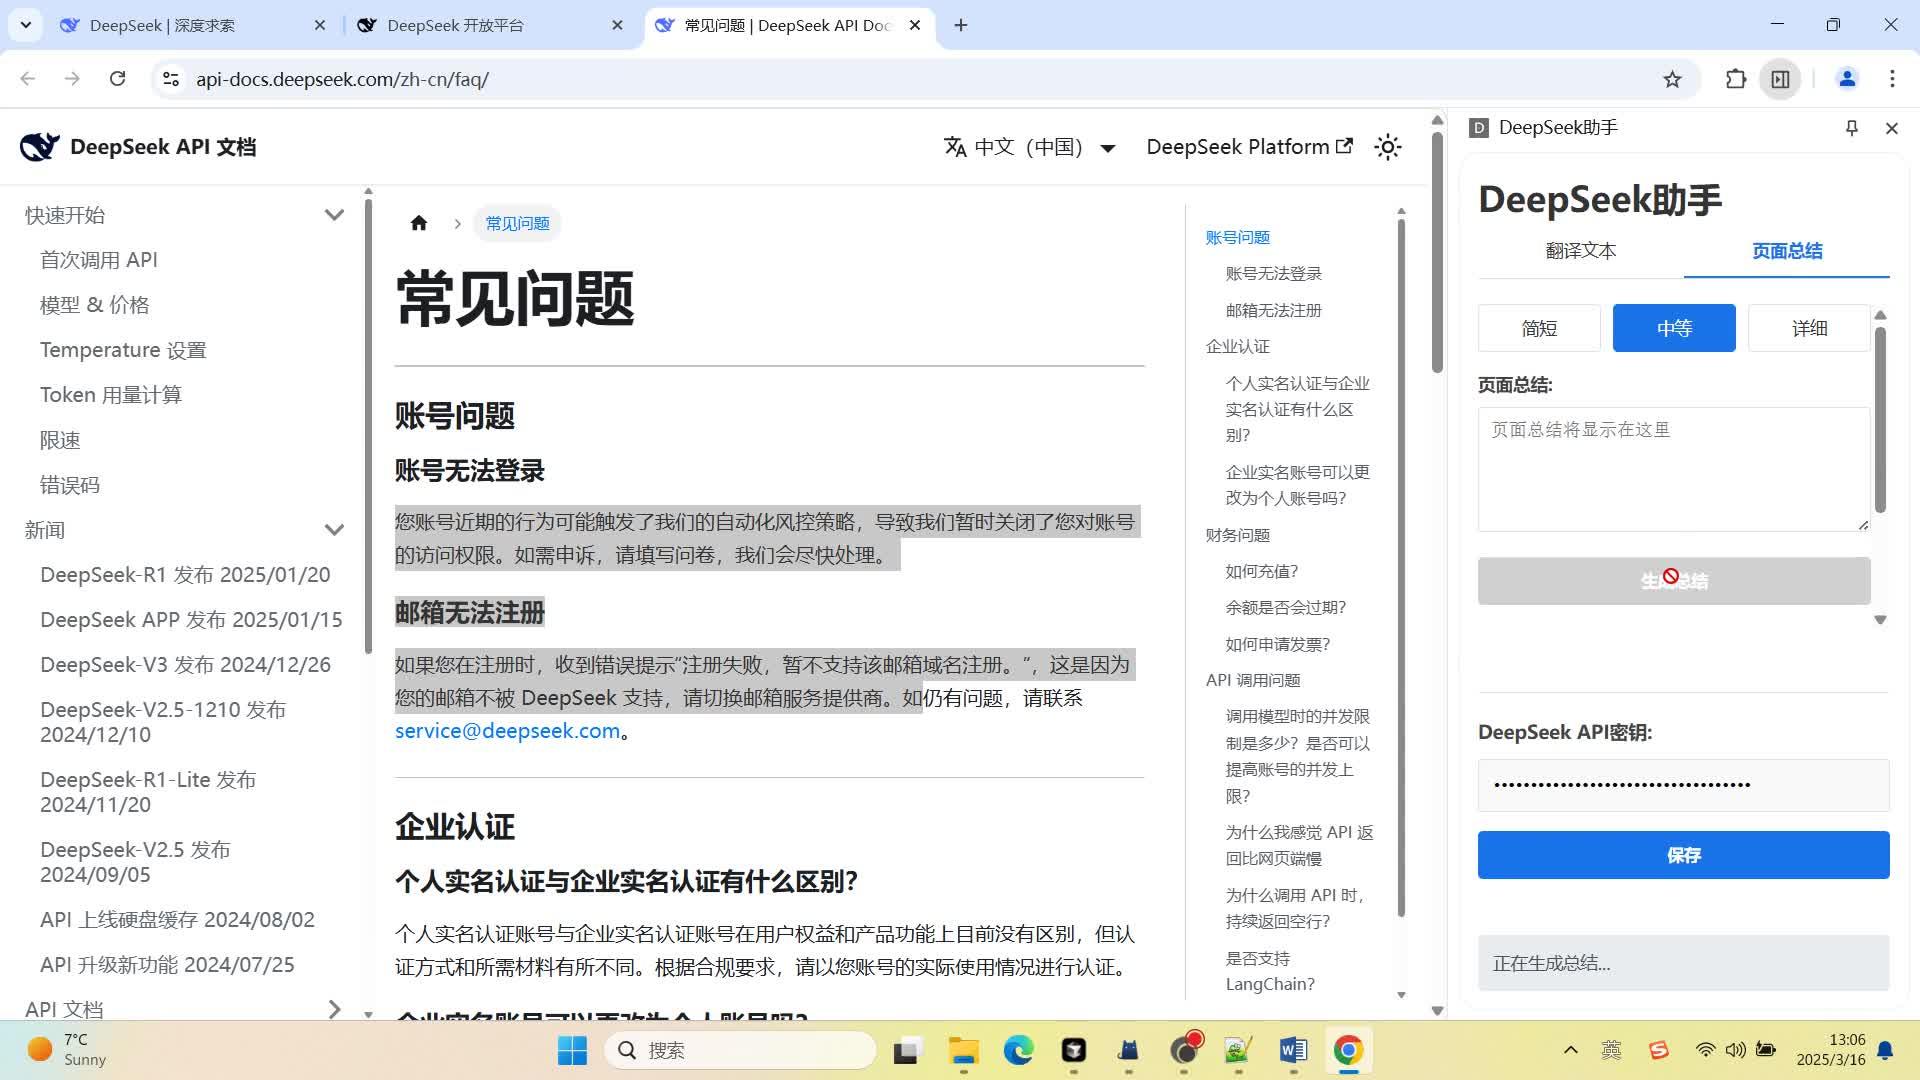This screenshot has height=1080, width=1920.
Task: Switch to the 翻译文本 tab
Action: [x=1580, y=251]
